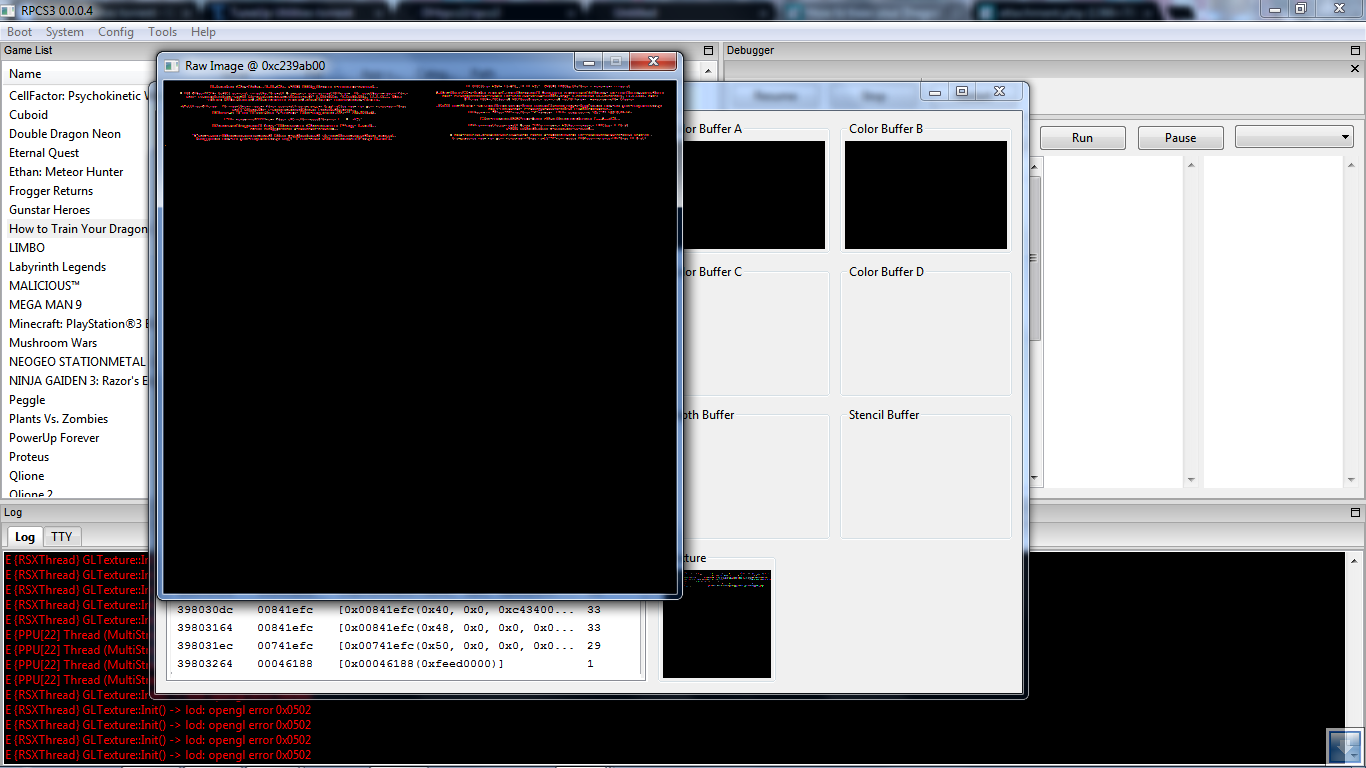Open the debugger thread dropdown

pos(1294,137)
